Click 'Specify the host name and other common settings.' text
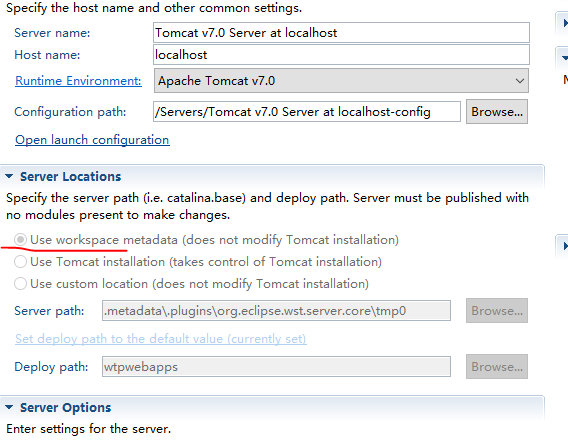The height and width of the screenshot is (440, 568). click(x=154, y=8)
